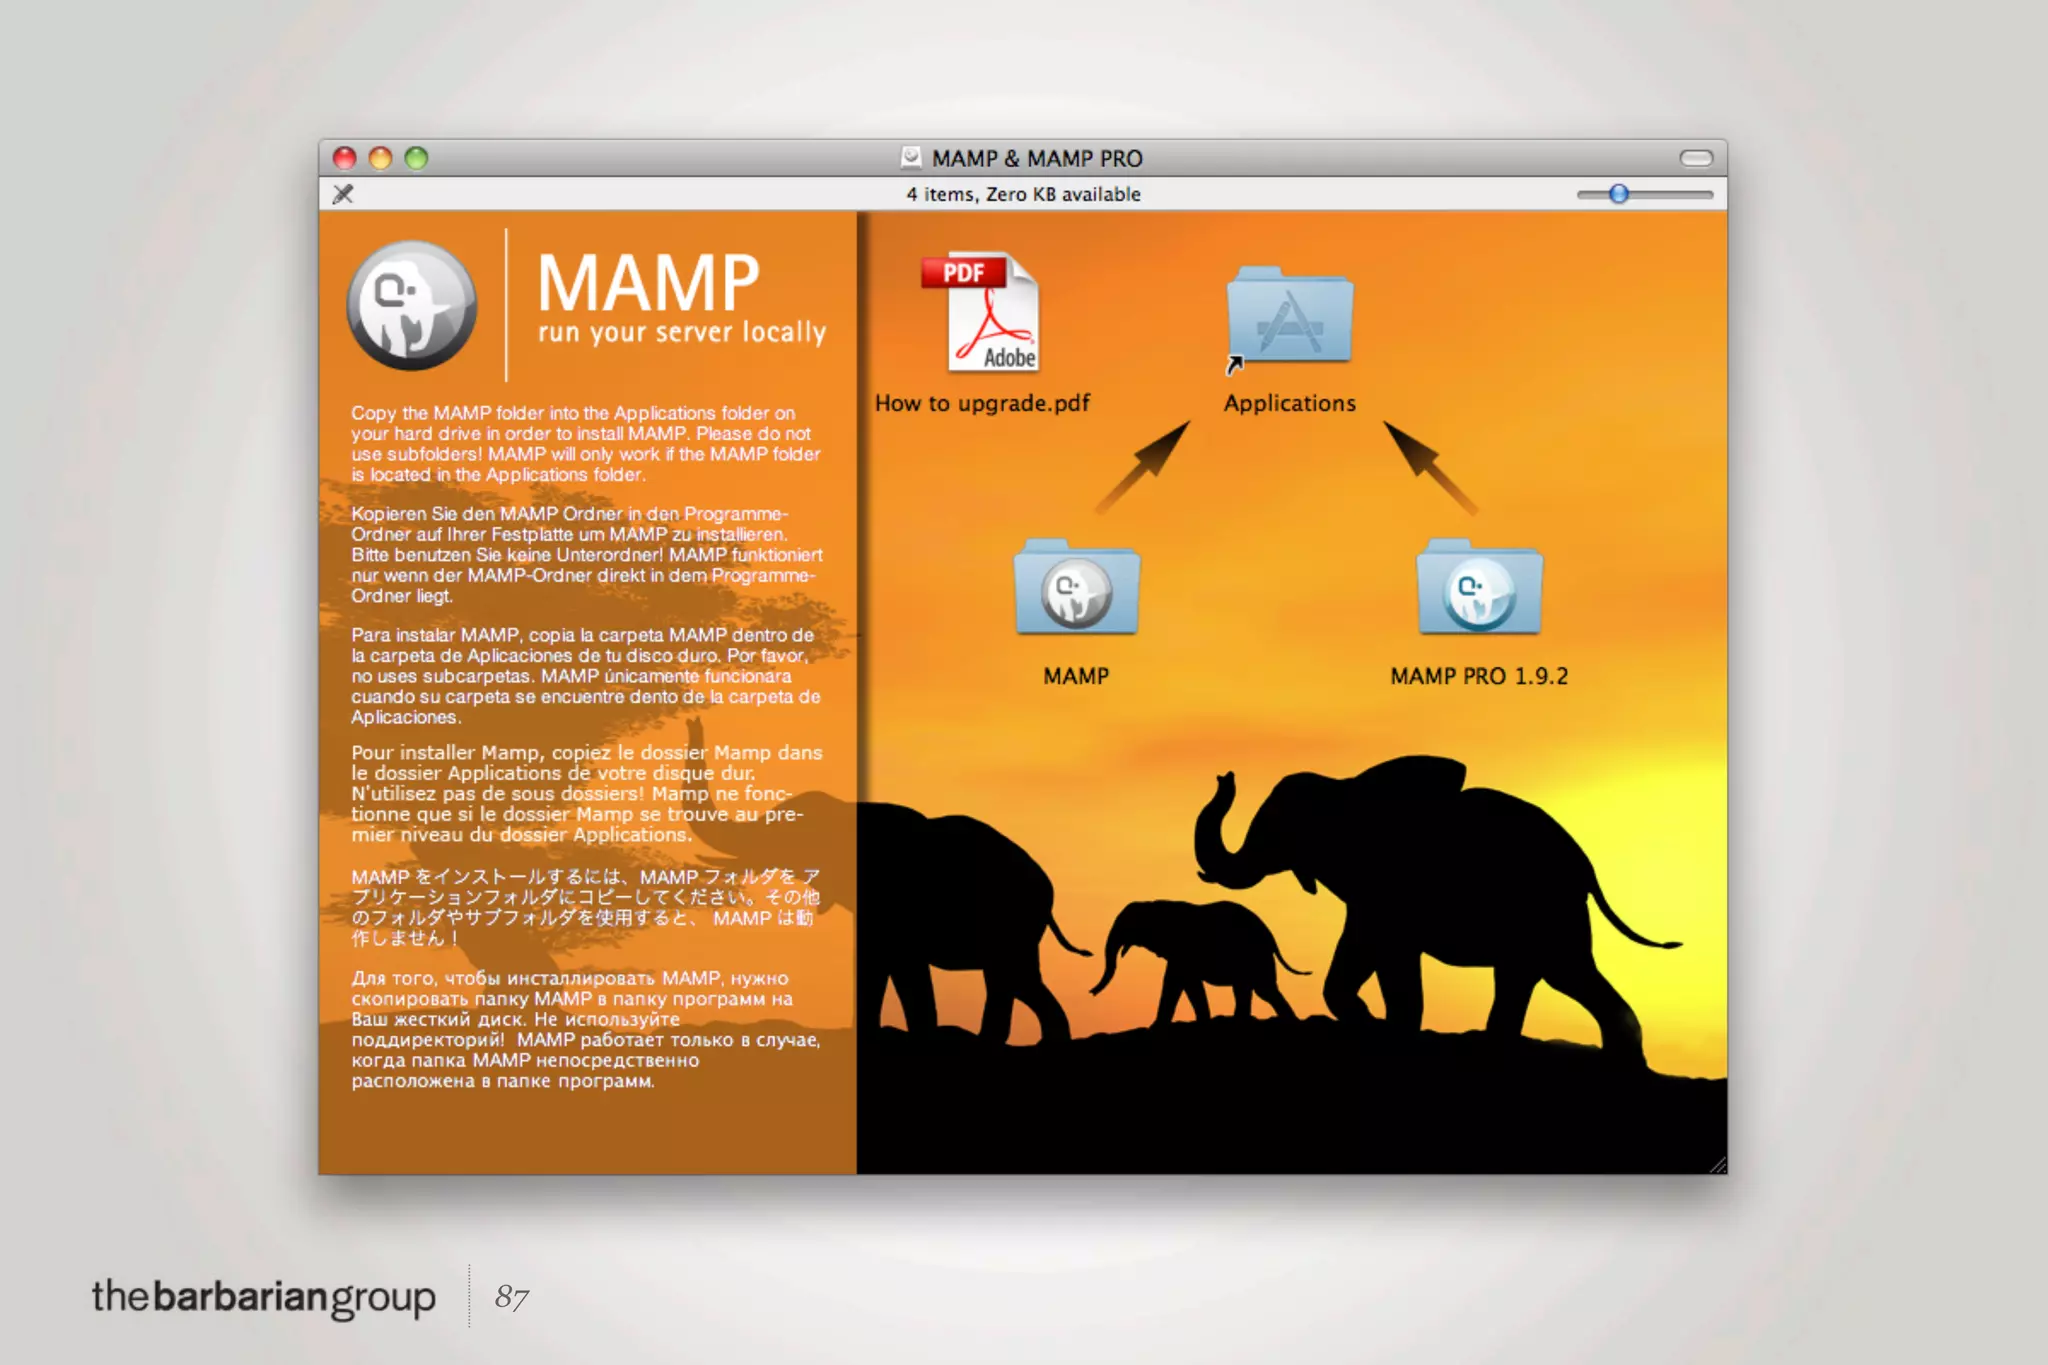Toggle the toolbar with the pill button
This screenshot has width=2048, height=1365.
1696,158
